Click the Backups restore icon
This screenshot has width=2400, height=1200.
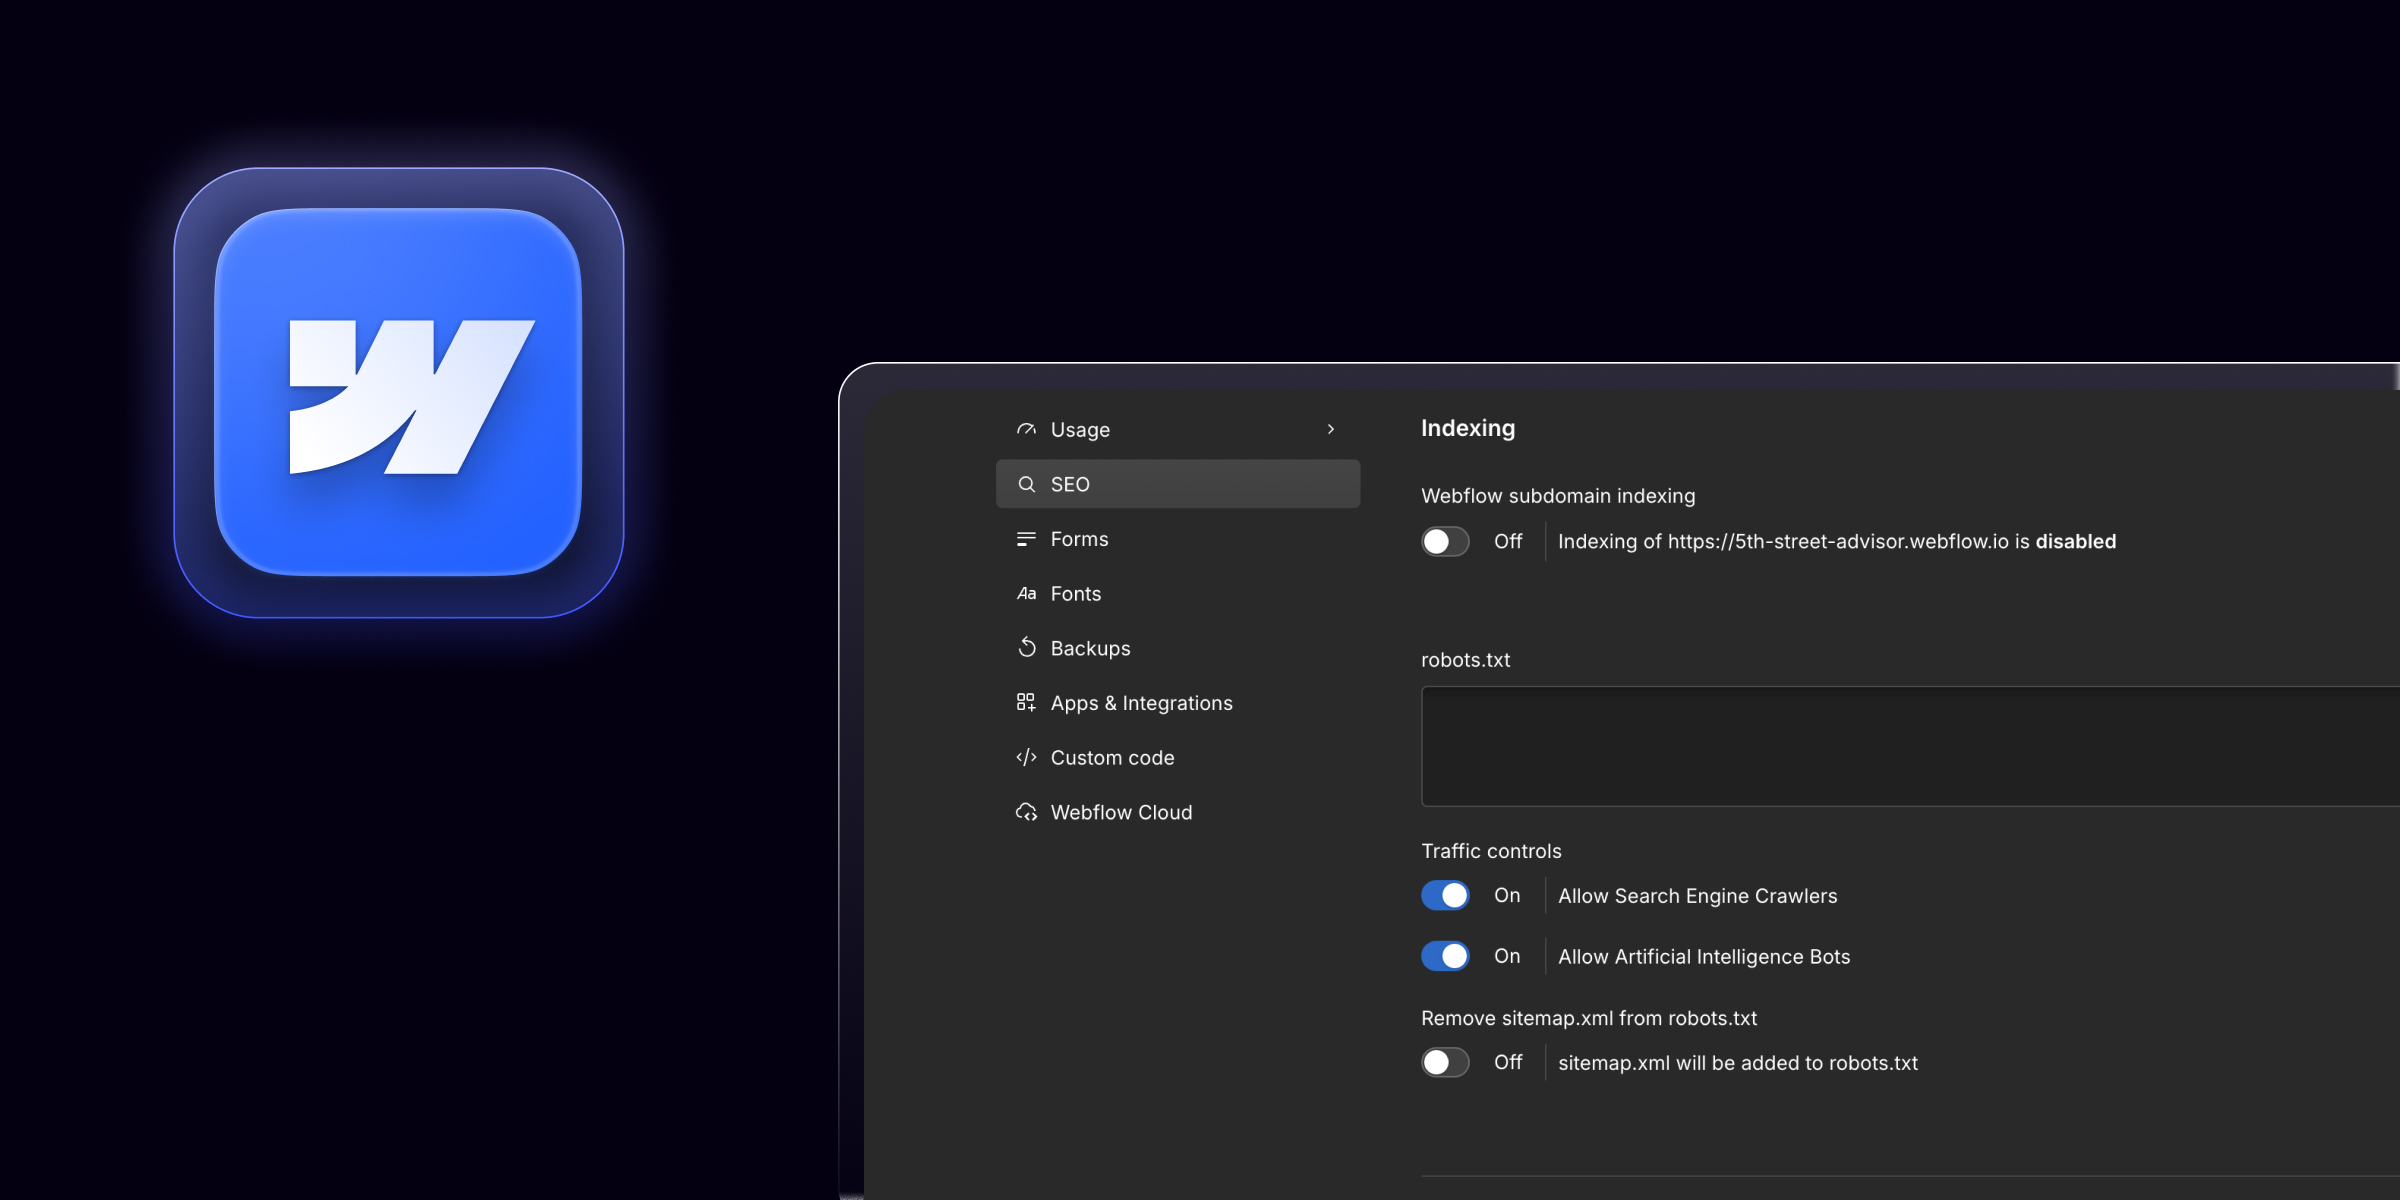pos(1026,648)
